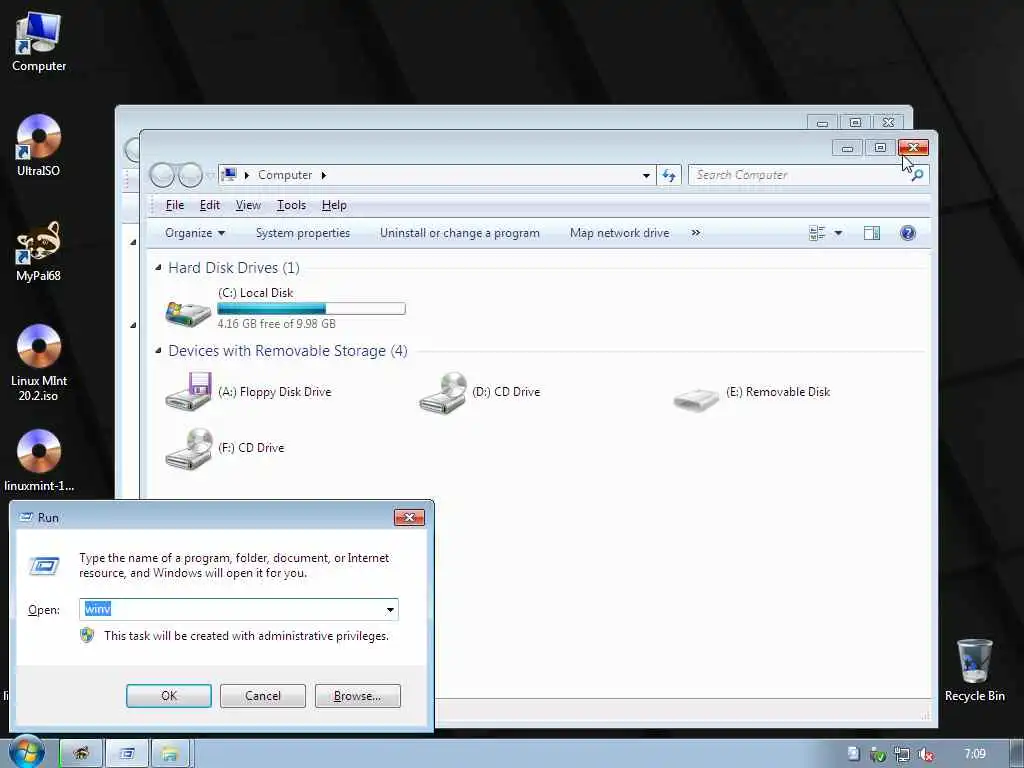1024x768 pixels.
Task: Click the search magnifier icon
Action: point(918,175)
